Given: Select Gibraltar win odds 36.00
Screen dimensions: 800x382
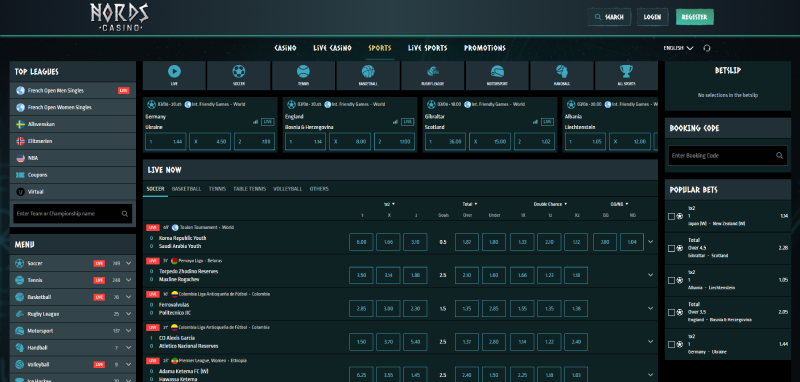Looking at the screenshot, I should pyautogui.click(x=445, y=142).
